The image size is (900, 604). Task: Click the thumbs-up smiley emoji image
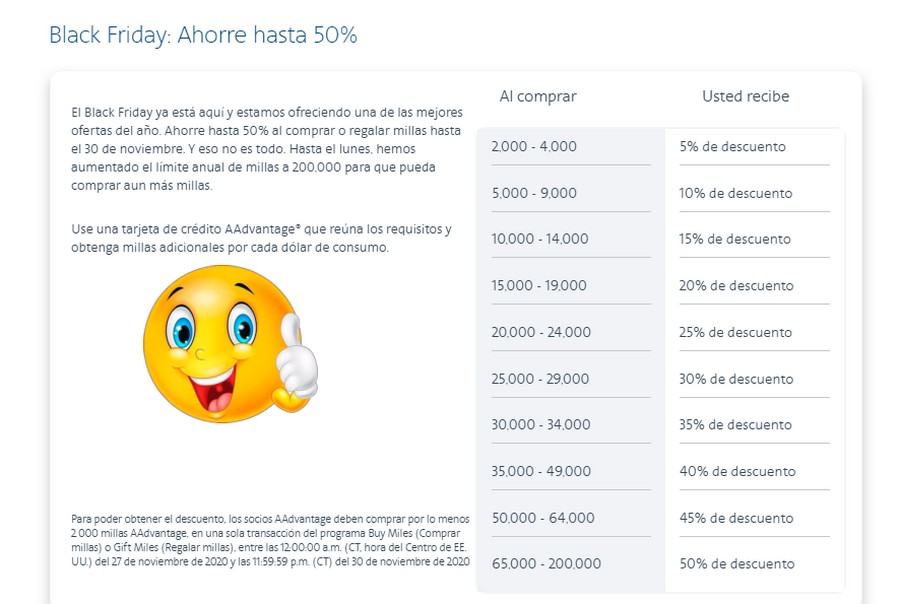(x=230, y=344)
